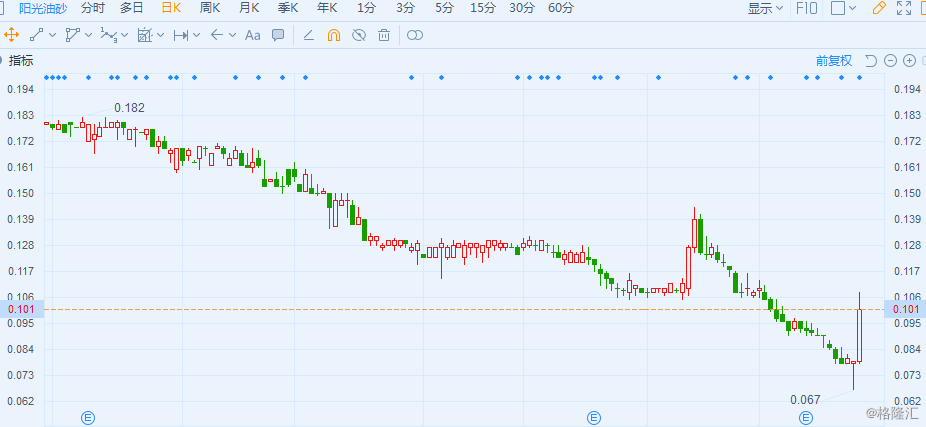The image size is (926, 427).
Task: Click the 前复权 adjustment link
Action: click(x=833, y=60)
